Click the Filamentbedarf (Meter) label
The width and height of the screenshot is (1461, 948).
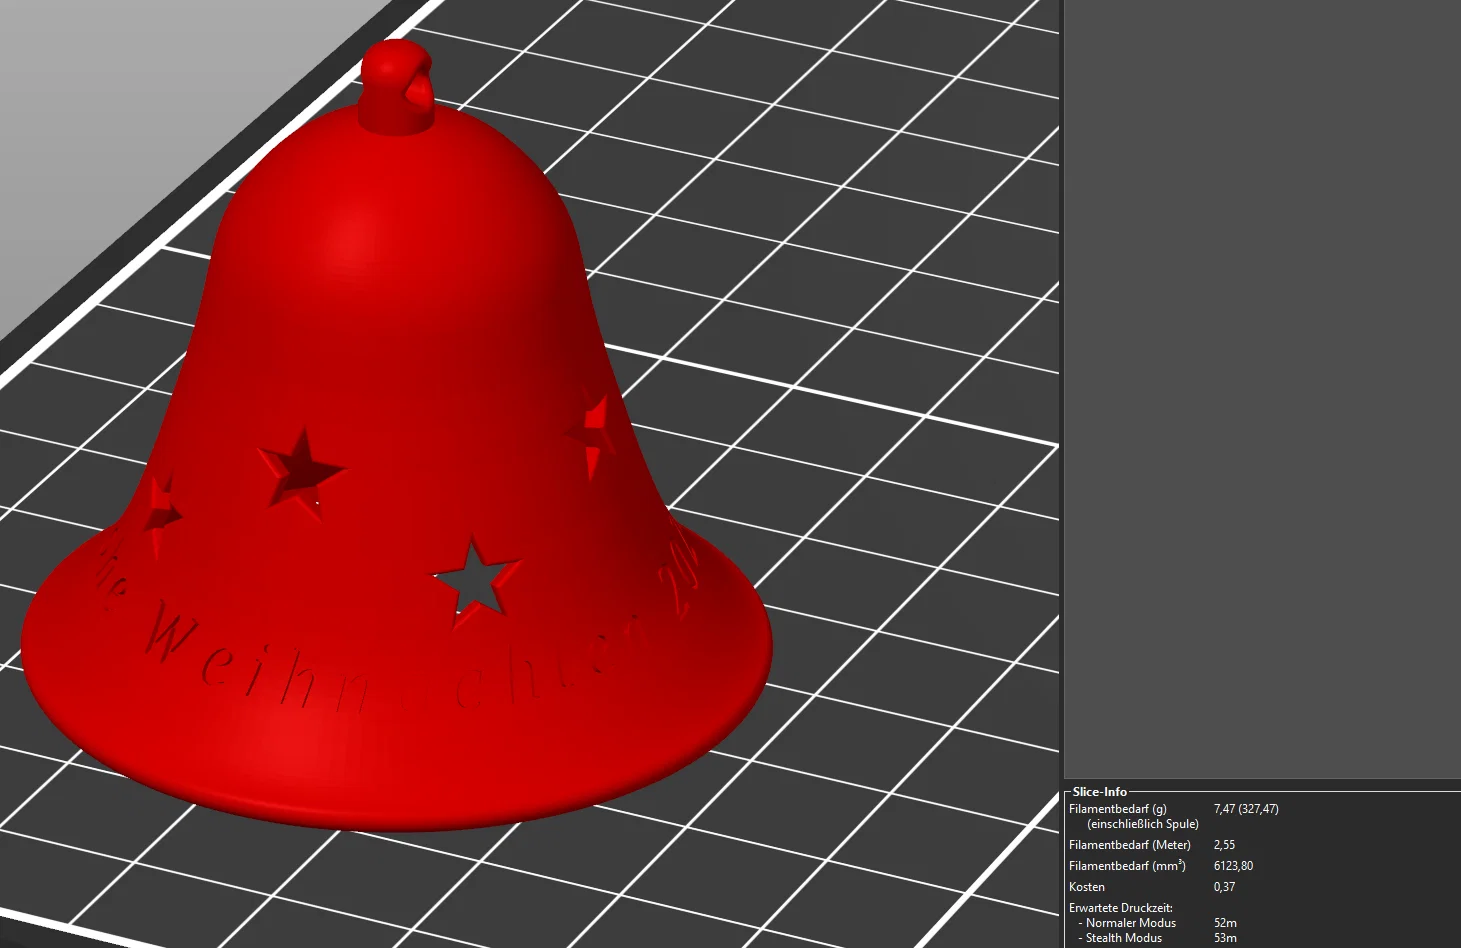point(1130,845)
